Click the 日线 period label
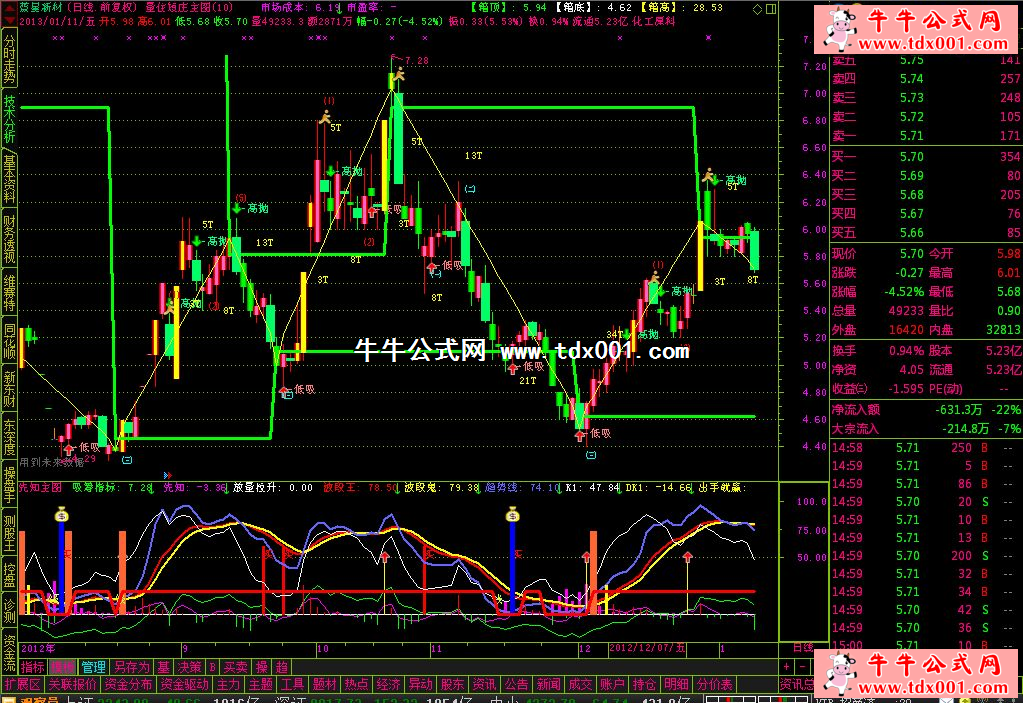 (802, 648)
